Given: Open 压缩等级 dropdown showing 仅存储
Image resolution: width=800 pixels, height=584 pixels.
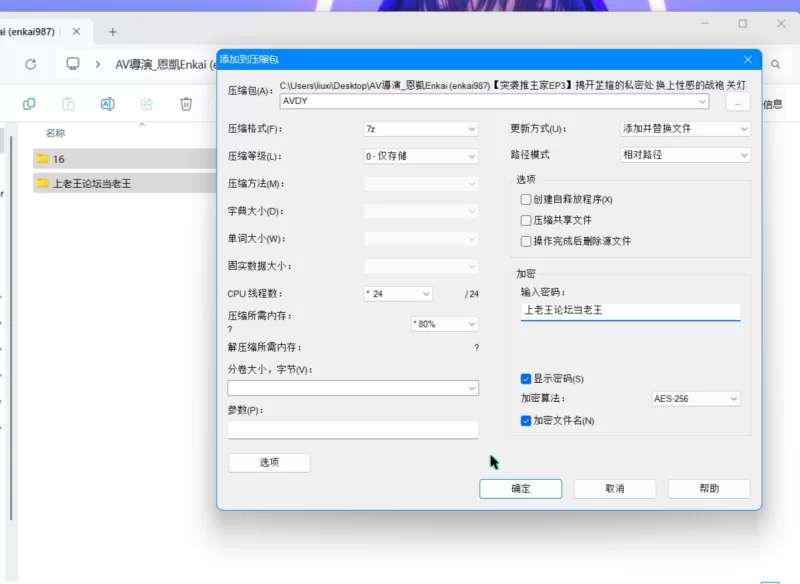Looking at the screenshot, I should pyautogui.click(x=421, y=156).
